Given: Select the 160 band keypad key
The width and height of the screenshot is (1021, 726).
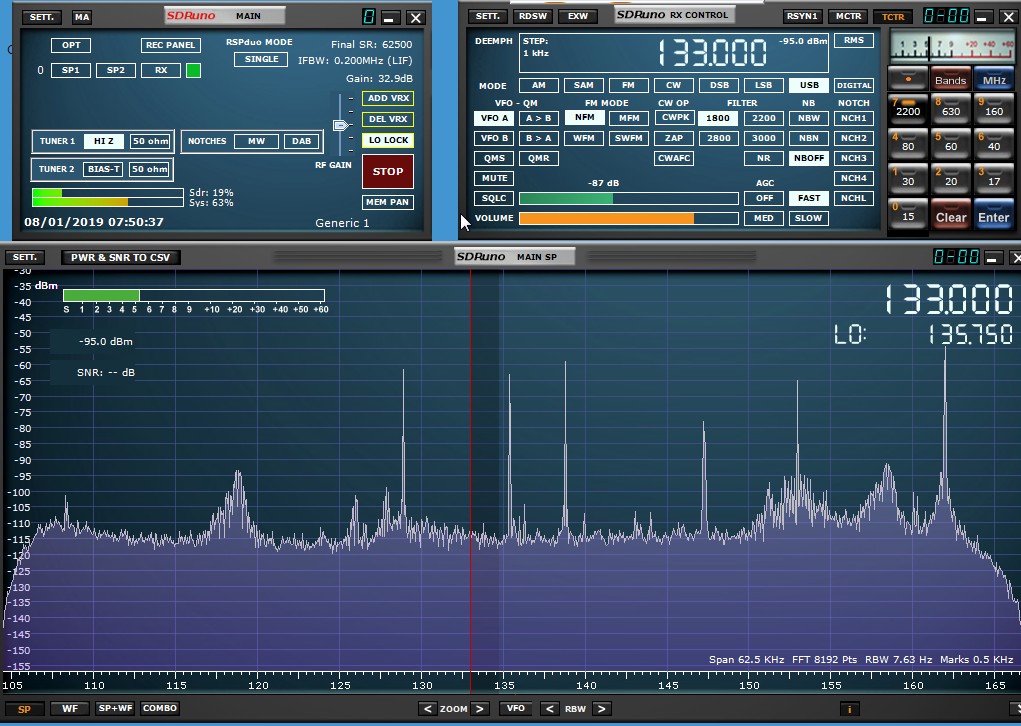Looking at the screenshot, I should 994,108.
